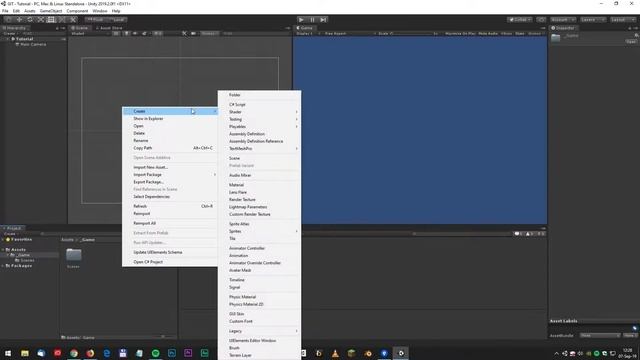Select Material in the Create submenu
640x360 pixels.
click(260, 185)
